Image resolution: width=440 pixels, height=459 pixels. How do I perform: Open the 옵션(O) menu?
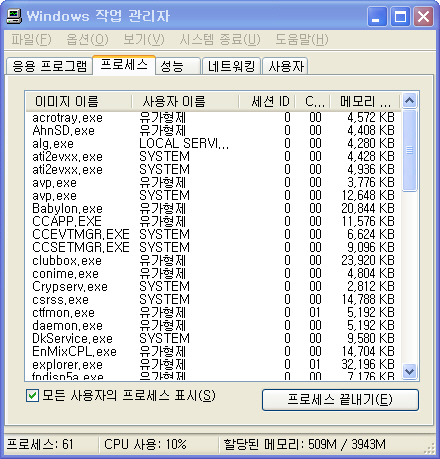(88, 40)
